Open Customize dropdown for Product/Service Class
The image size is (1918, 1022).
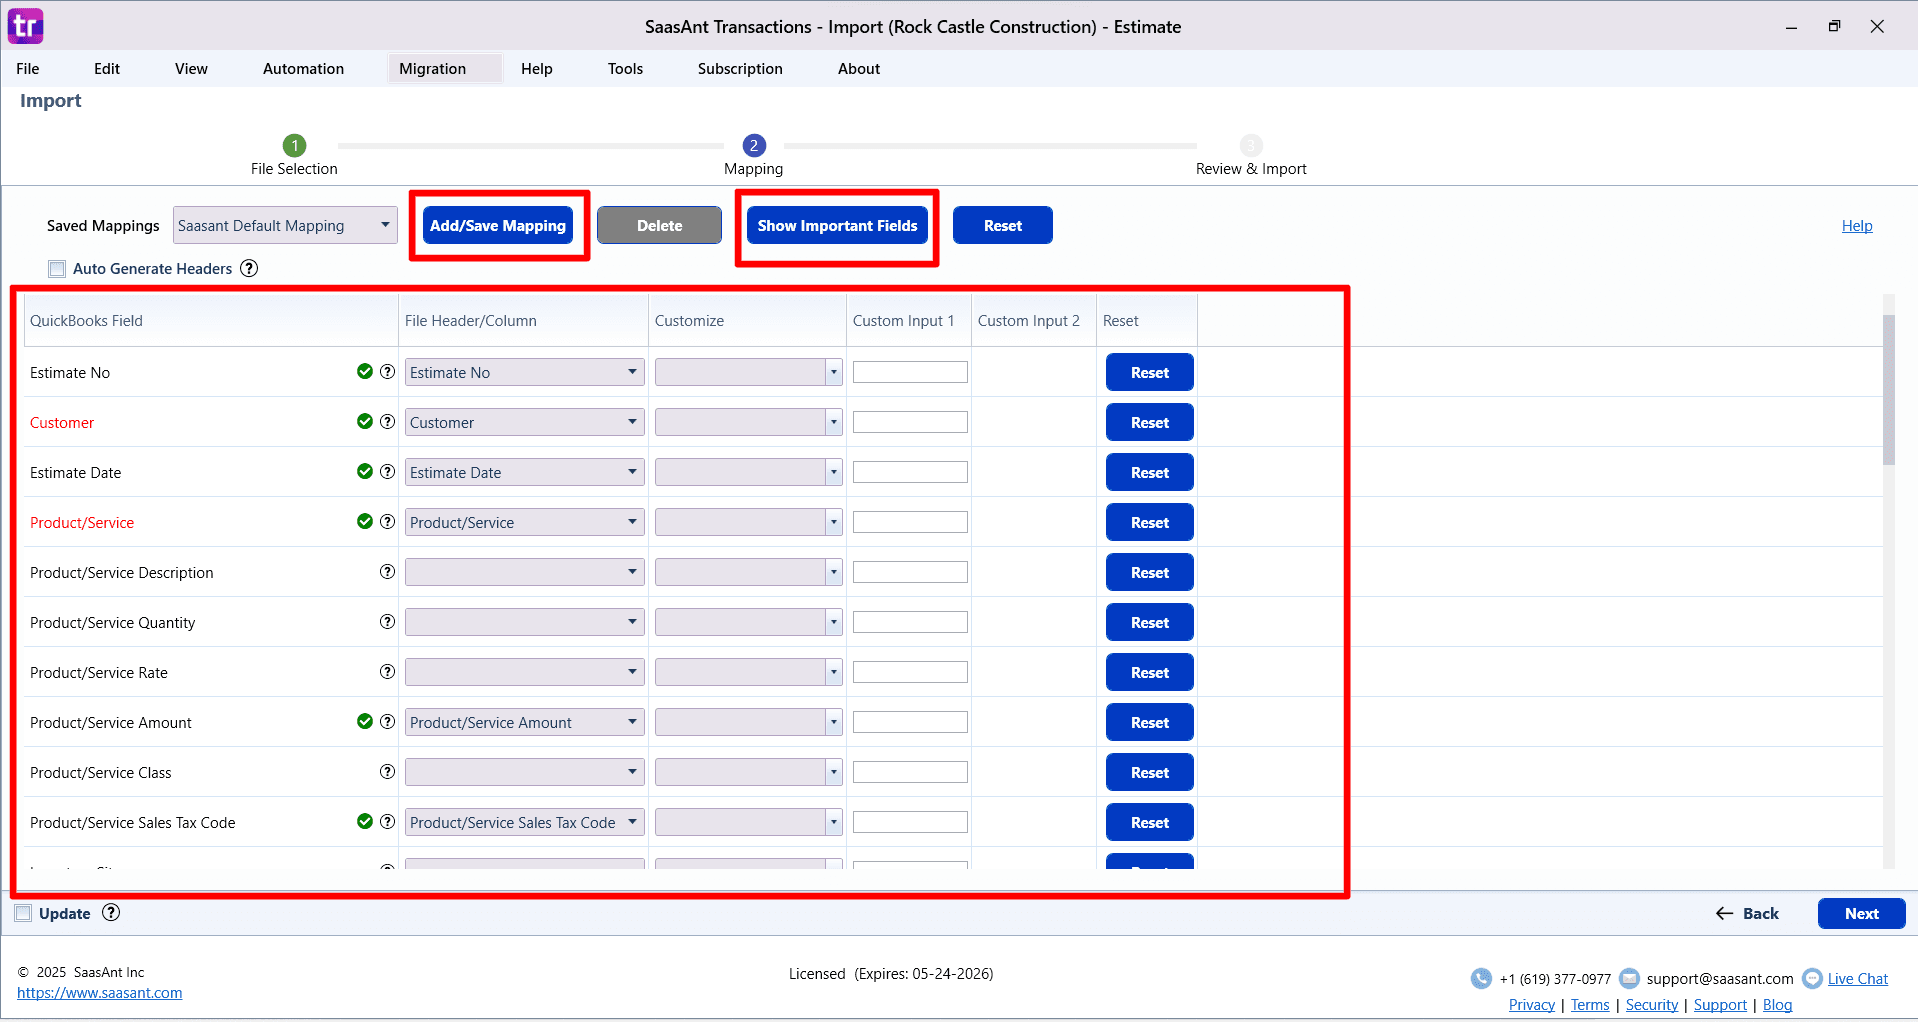pos(748,772)
